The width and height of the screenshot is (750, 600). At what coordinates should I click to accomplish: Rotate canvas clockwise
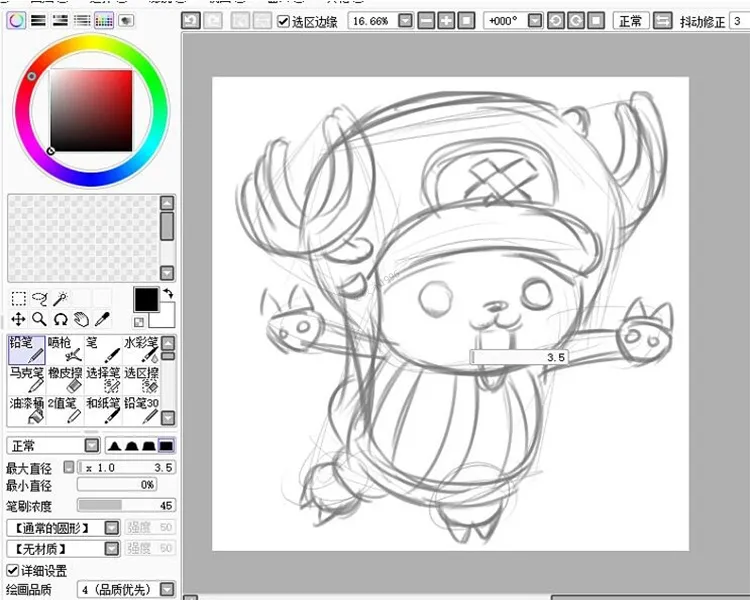[x=575, y=21]
